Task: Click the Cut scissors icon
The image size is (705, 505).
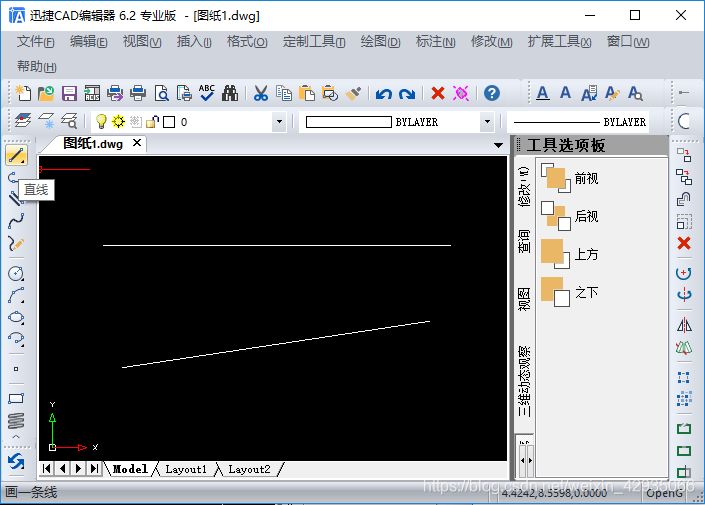Action: [261, 93]
